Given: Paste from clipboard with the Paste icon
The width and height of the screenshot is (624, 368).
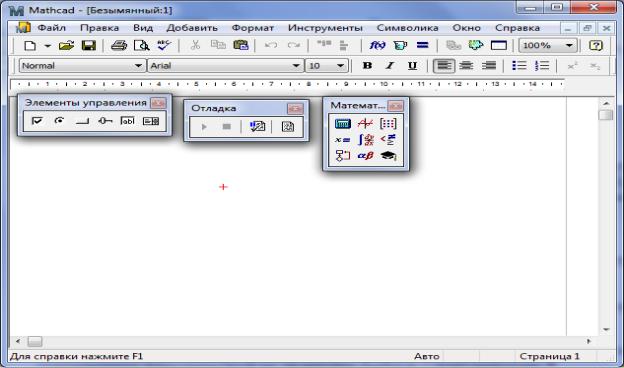Looking at the screenshot, I should click(240, 45).
